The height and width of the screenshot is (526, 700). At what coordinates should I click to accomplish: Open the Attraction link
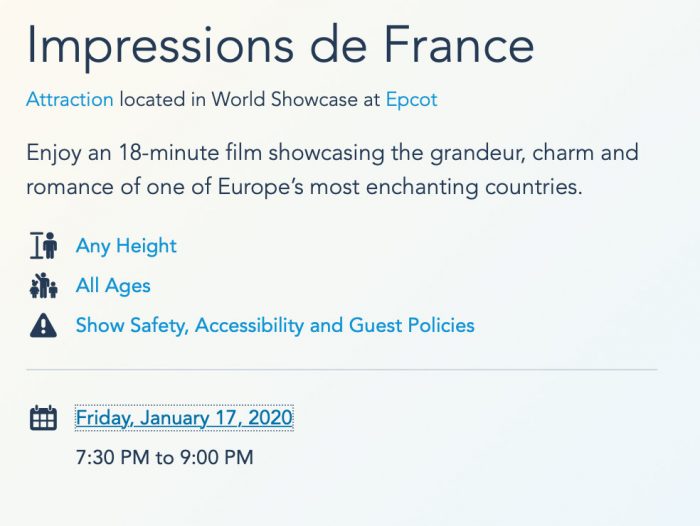tap(70, 100)
